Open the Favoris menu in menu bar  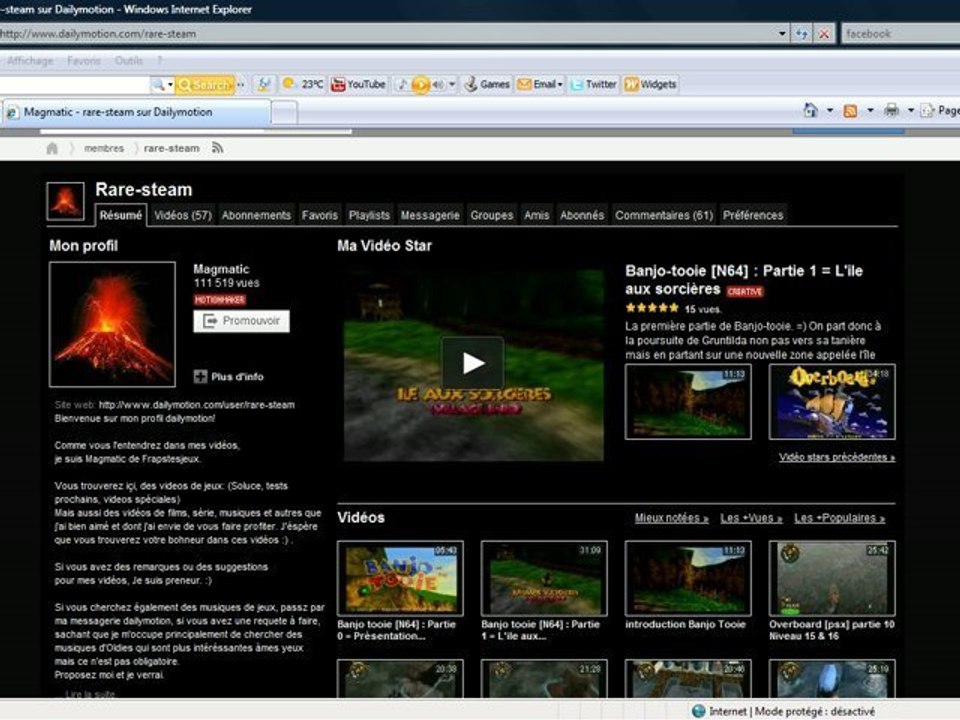(x=84, y=61)
